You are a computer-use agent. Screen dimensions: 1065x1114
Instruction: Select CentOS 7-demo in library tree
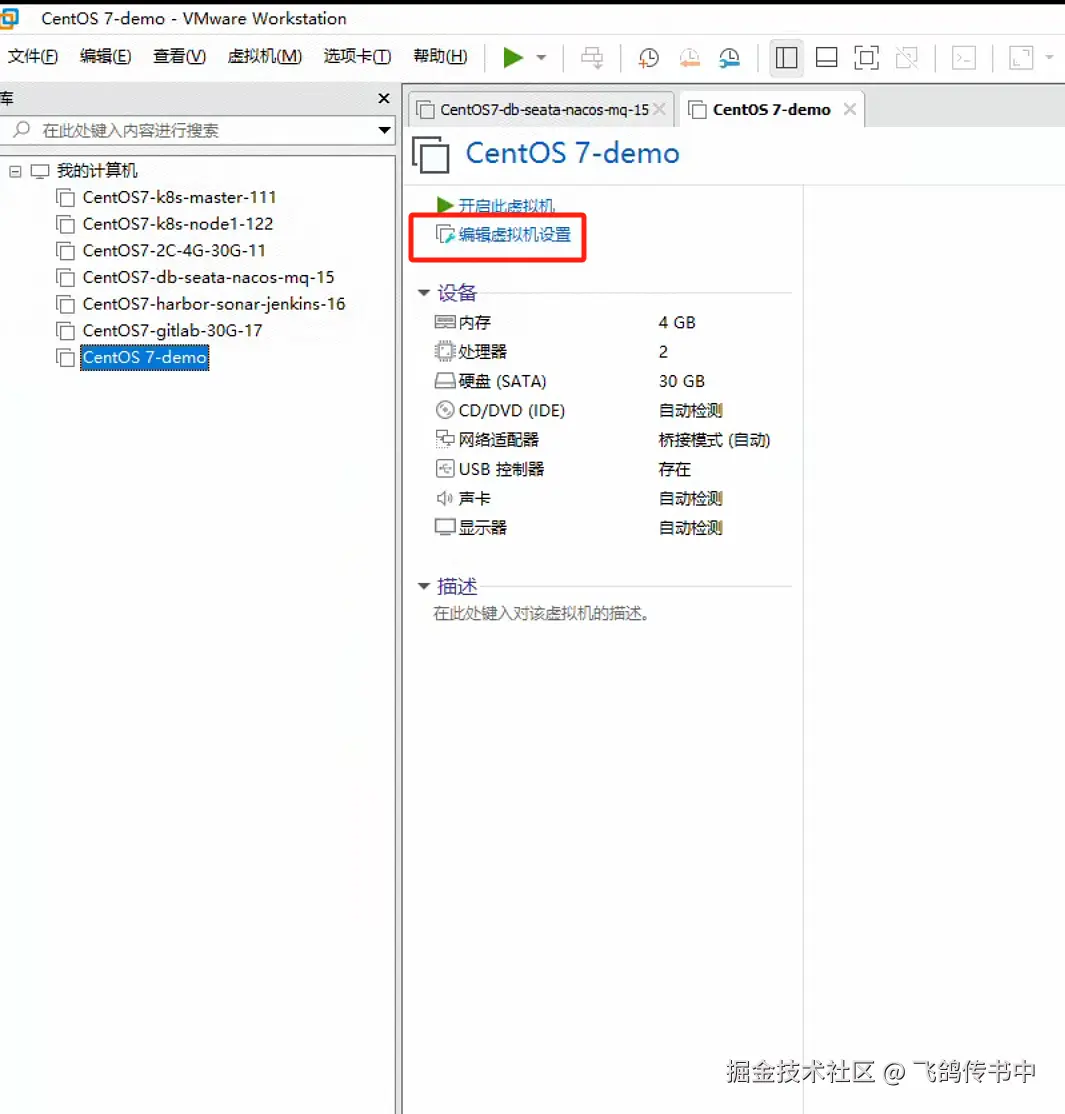point(144,357)
